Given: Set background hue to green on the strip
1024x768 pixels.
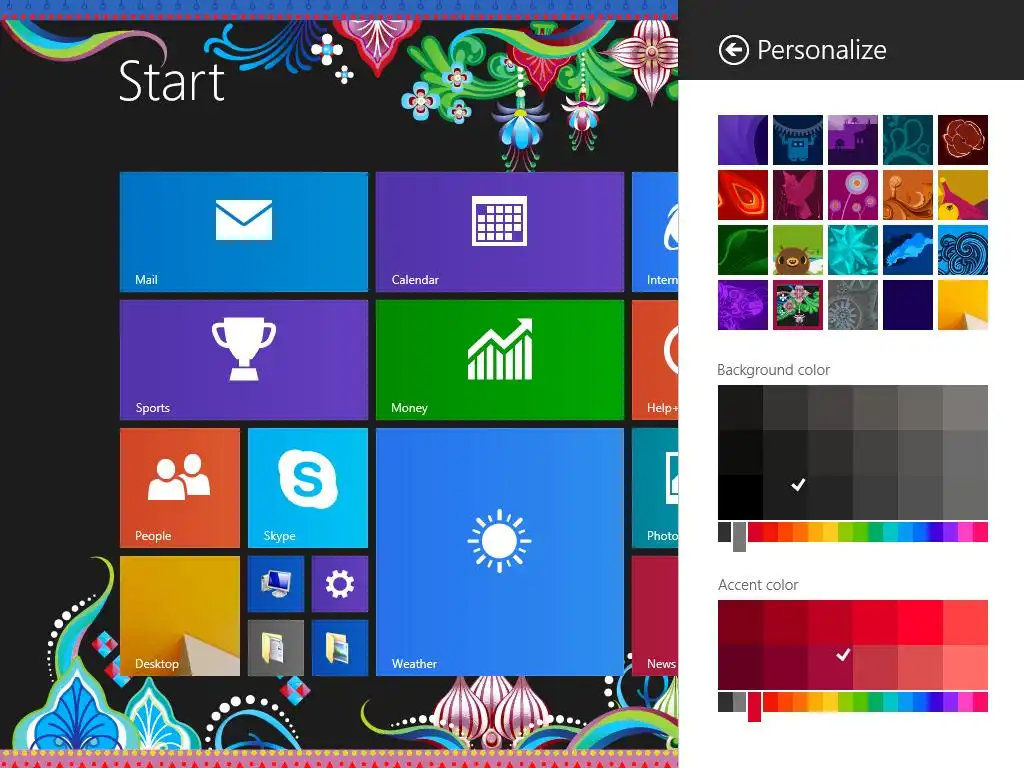Looking at the screenshot, I should point(861,532).
